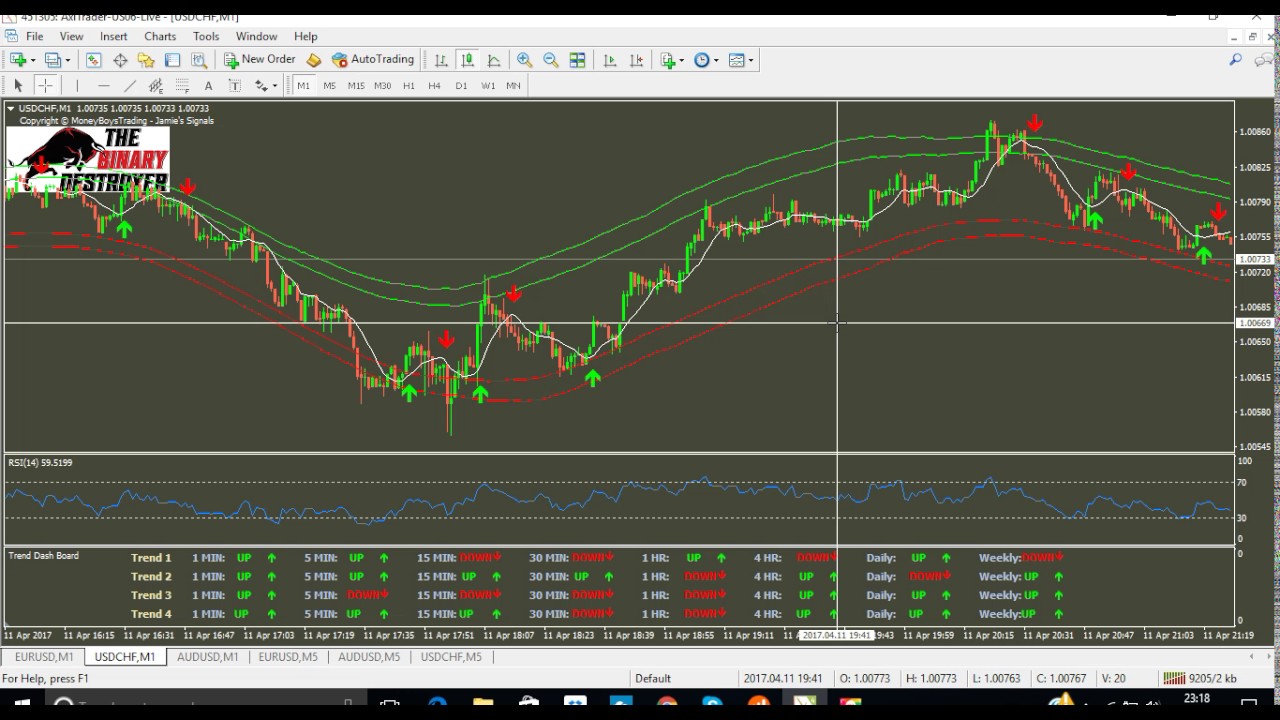Switch timeframe to D1

pyautogui.click(x=461, y=86)
